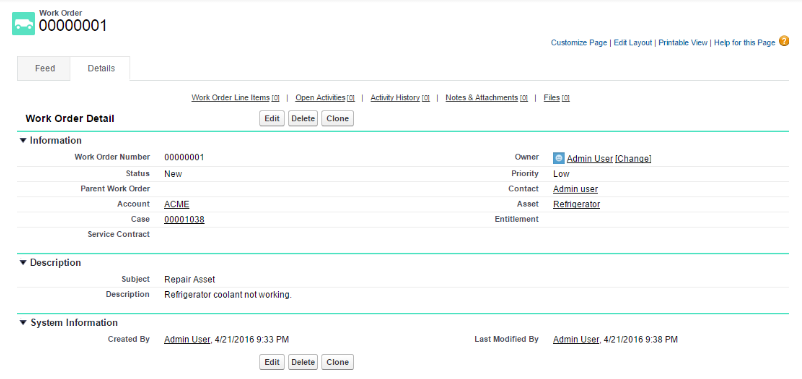Viewport: 802px width, 379px height.
Task: Open the Edit Layout link
Action: [633, 42]
